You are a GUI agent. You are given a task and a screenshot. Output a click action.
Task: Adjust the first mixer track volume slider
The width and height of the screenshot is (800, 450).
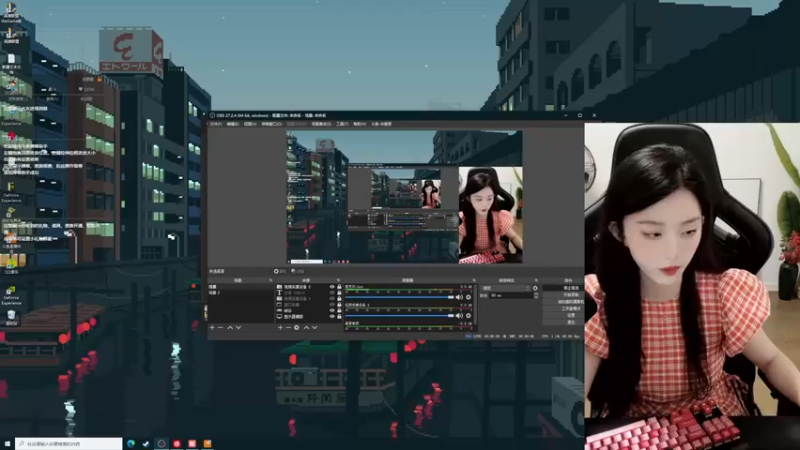click(399, 297)
